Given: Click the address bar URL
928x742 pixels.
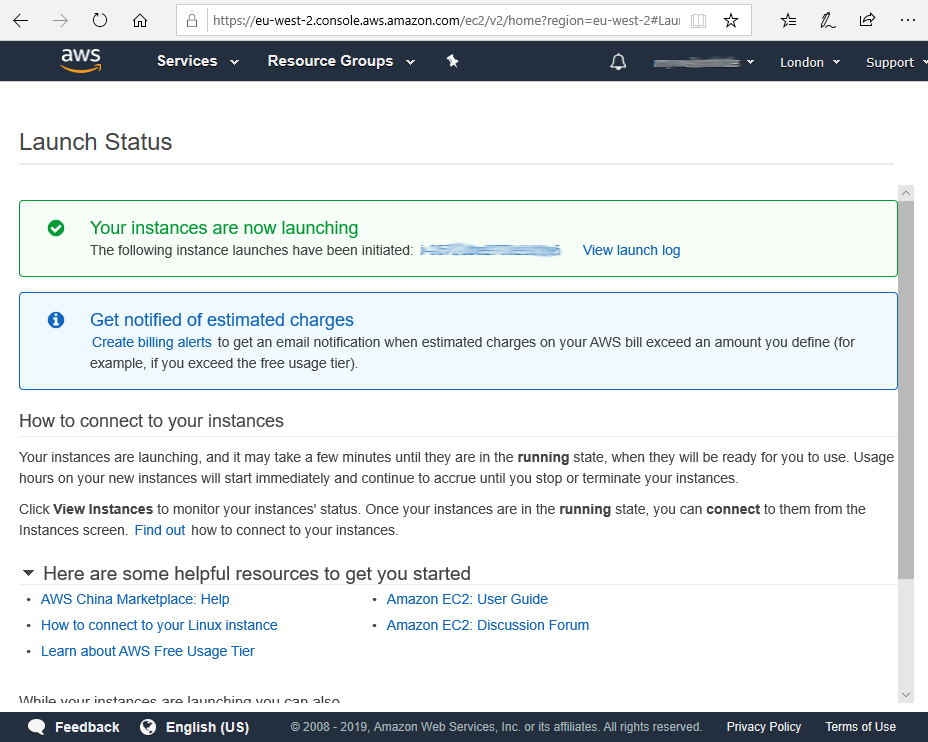Looking at the screenshot, I should [x=446, y=21].
